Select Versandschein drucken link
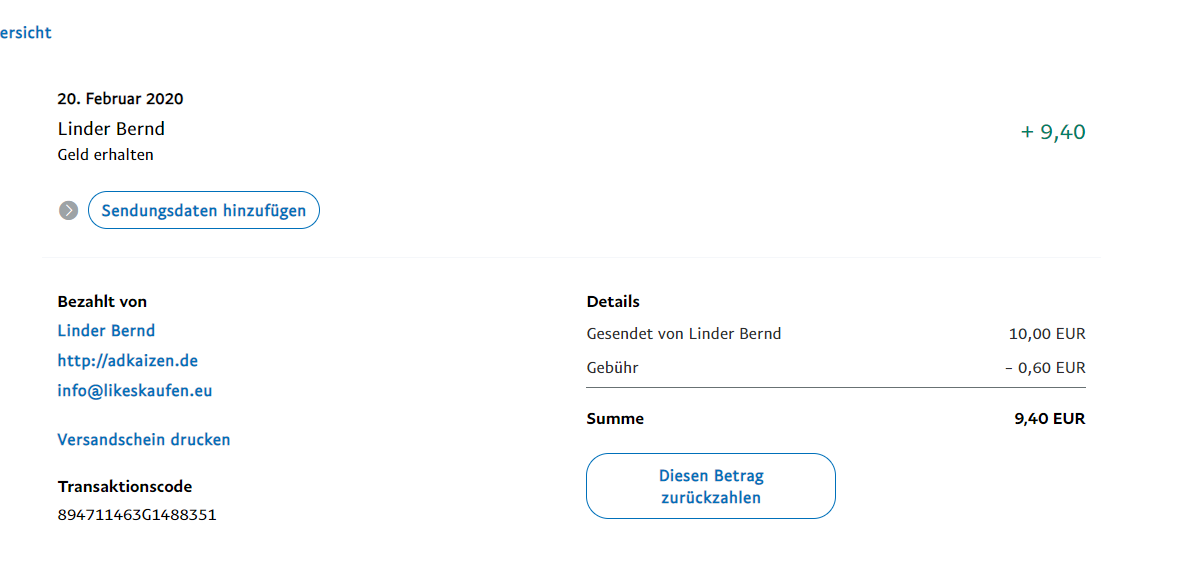Screen dimensions: 1194x562 [x=144, y=439]
